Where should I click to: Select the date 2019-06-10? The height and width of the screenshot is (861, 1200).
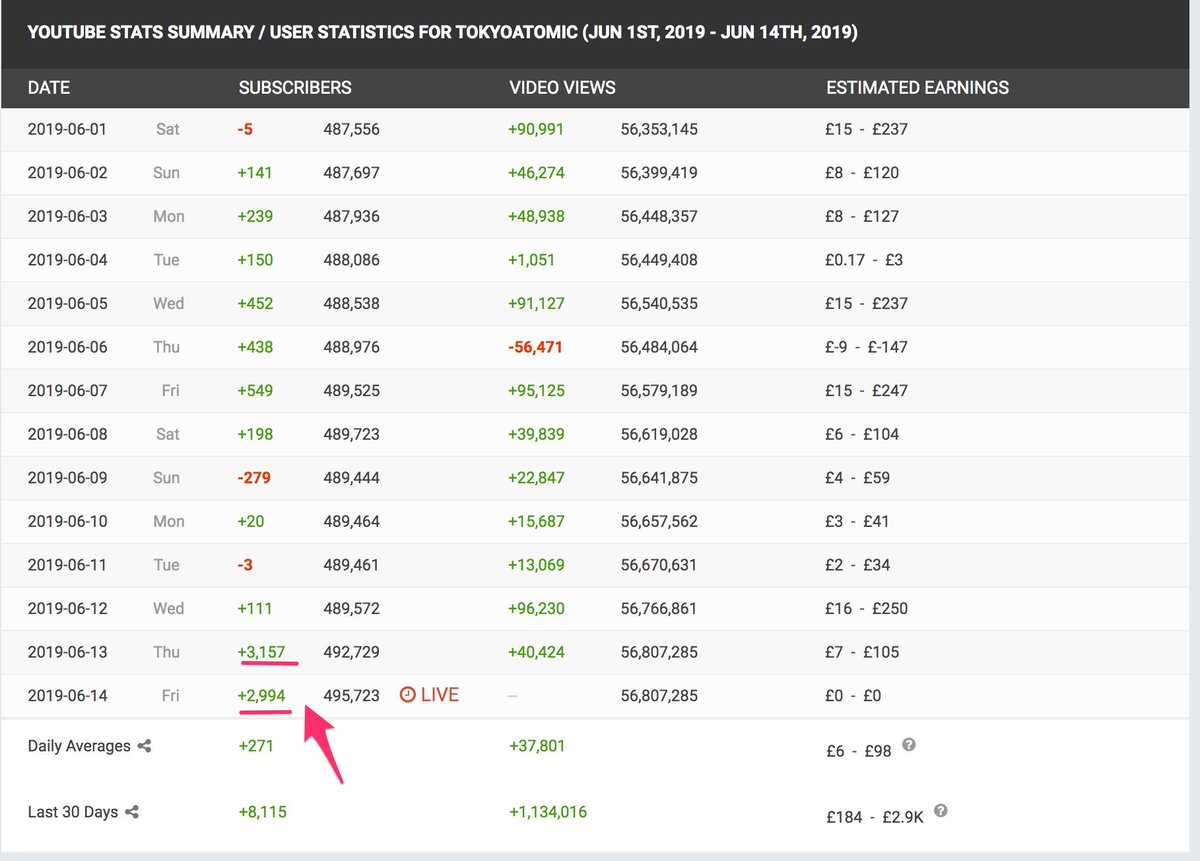[67, 521]
